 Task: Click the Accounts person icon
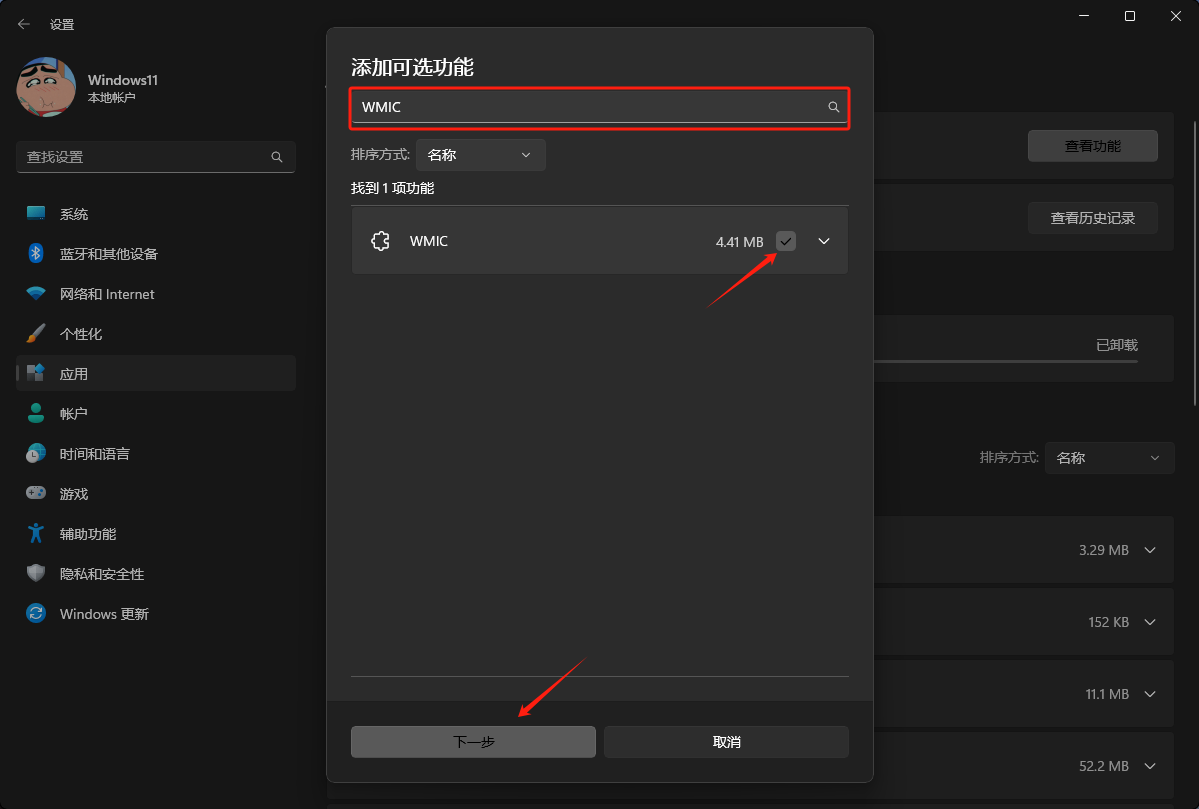coord(36,414)
